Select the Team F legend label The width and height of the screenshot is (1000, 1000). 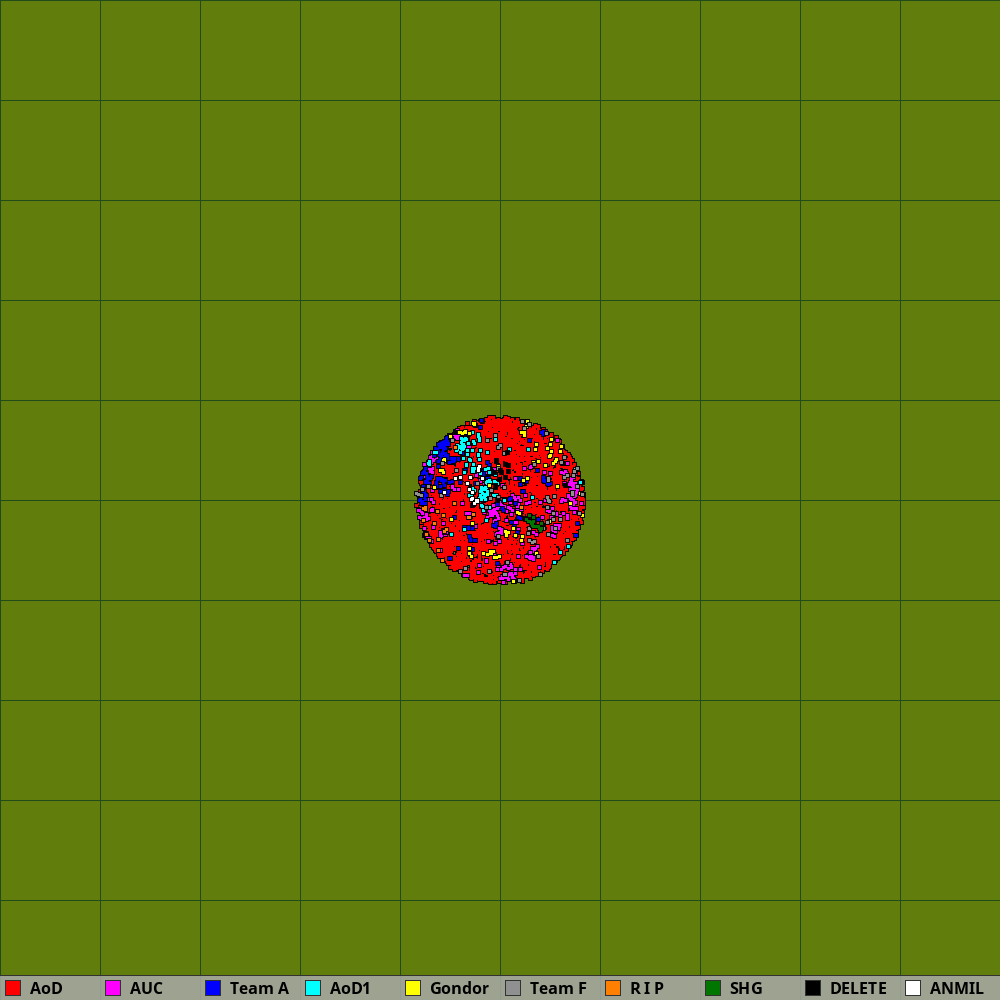tap(558, 988)
